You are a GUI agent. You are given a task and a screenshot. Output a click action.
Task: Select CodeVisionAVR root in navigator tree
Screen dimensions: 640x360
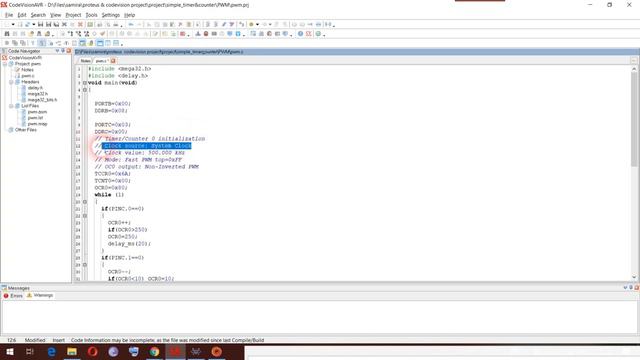(x=25, y=58)
